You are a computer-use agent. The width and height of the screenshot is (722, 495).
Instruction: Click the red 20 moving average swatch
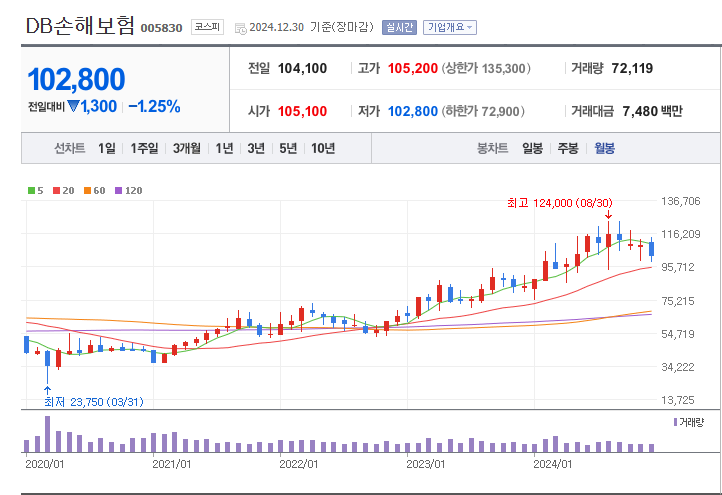coord(56,191)
